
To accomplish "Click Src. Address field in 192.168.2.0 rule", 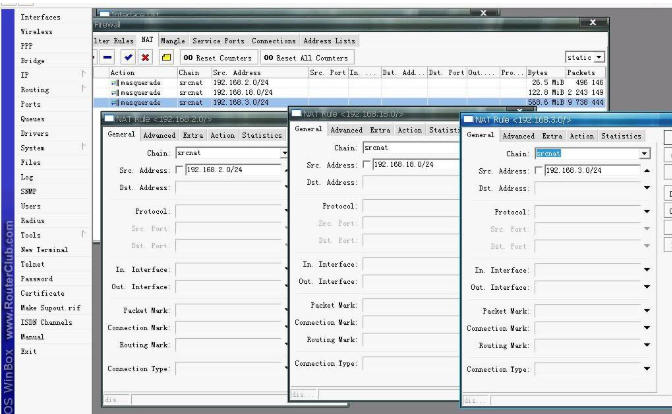I will 231,170.
